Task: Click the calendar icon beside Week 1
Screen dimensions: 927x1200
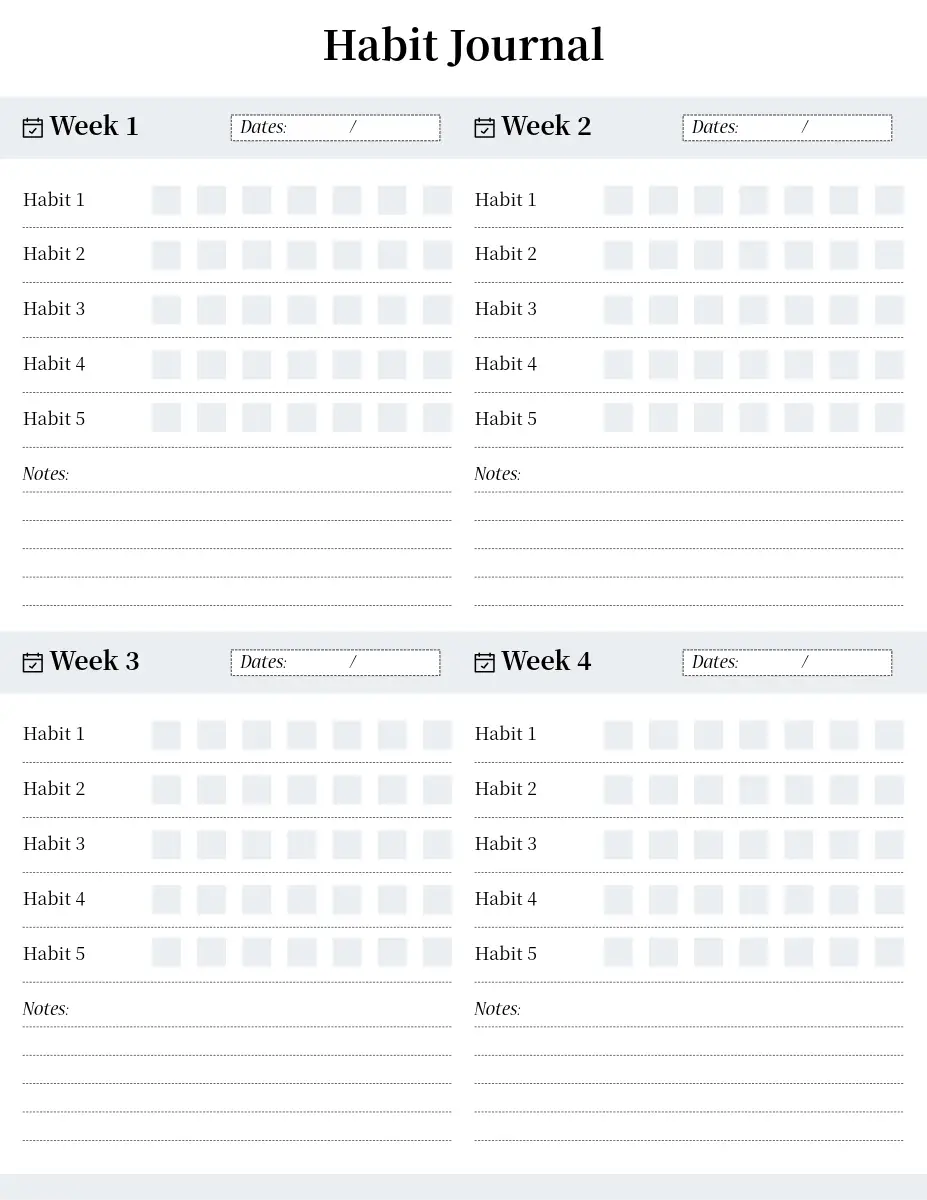Action: point(33,128)
